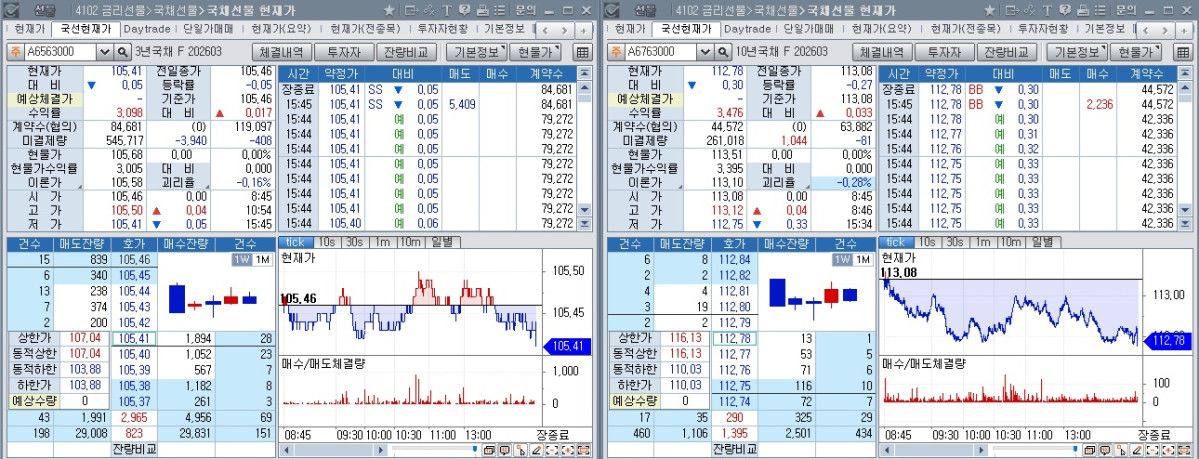The image size is (1199, 459).
Task: Open 현재가(전종목) tab in right window
Action: coord(967,29)
